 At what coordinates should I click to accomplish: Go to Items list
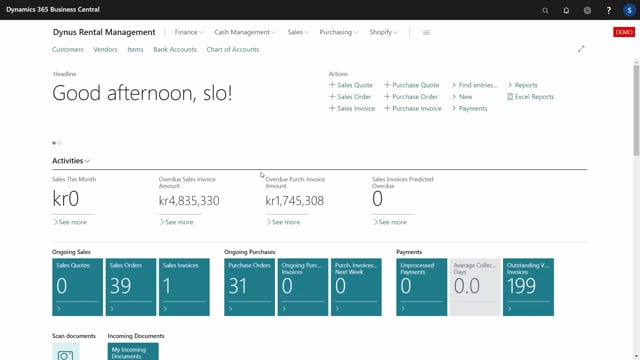click(136, 49)
